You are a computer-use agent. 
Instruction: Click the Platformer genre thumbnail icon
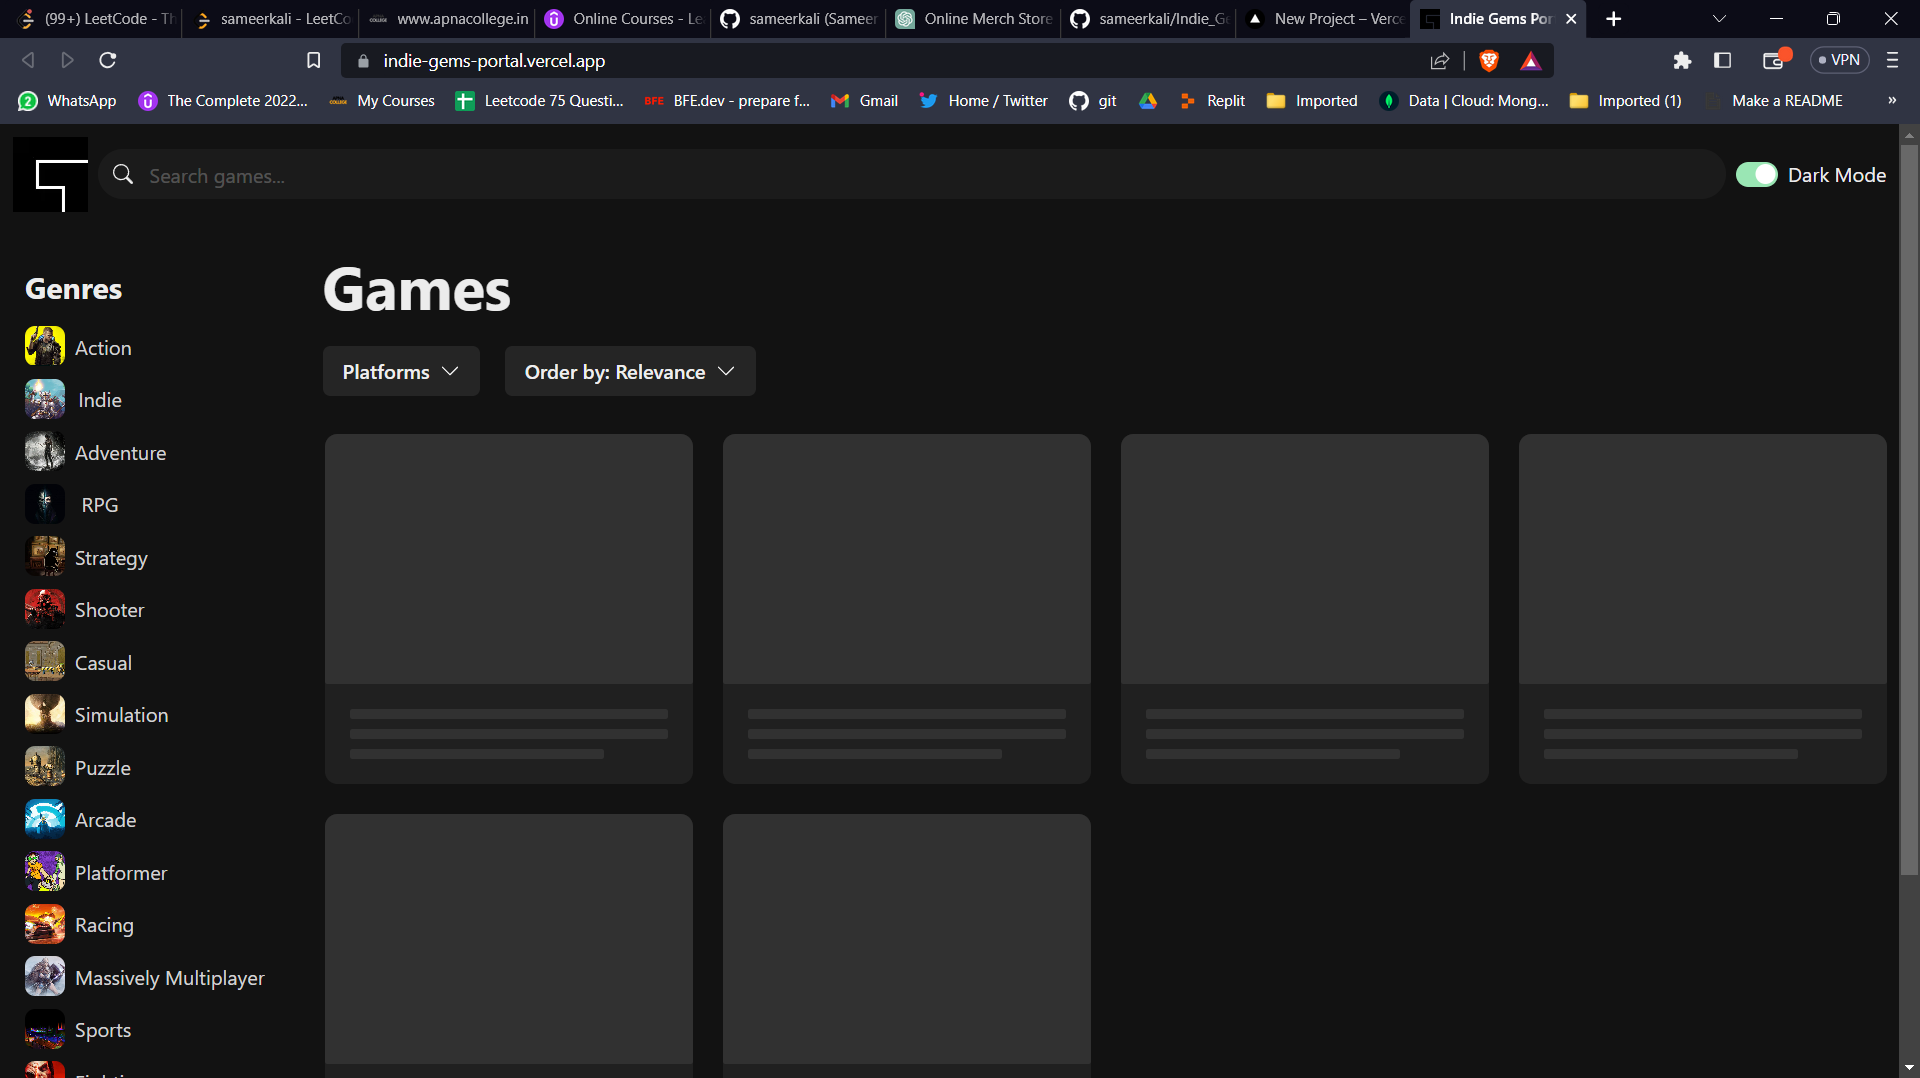(x=45, y=872)
